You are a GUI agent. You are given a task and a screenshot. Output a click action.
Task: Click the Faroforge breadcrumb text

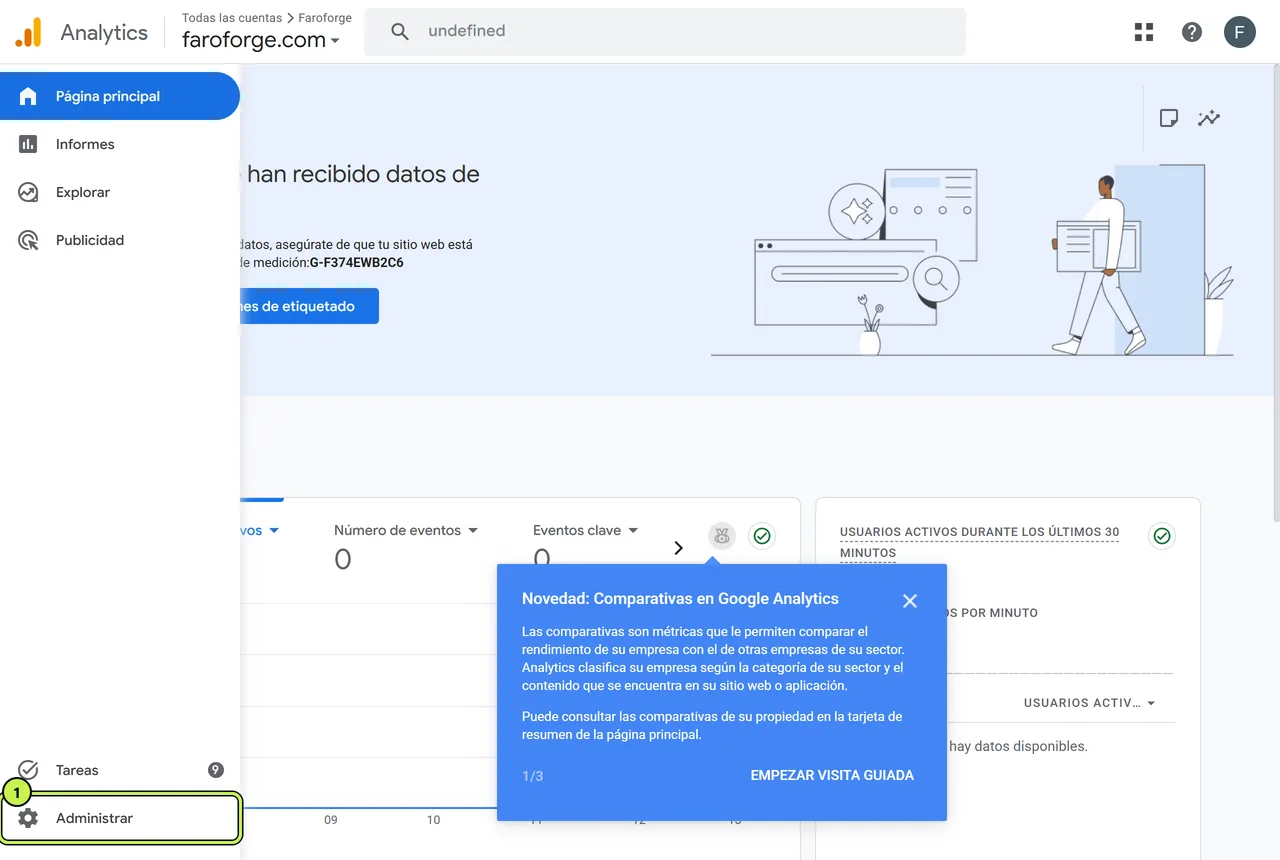tap(325, 18)
